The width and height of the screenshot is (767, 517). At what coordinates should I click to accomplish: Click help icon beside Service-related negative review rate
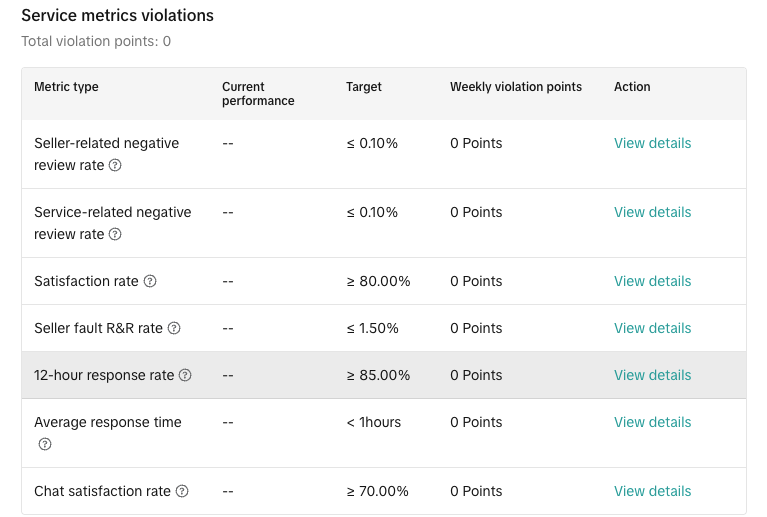tap(115, 234)
